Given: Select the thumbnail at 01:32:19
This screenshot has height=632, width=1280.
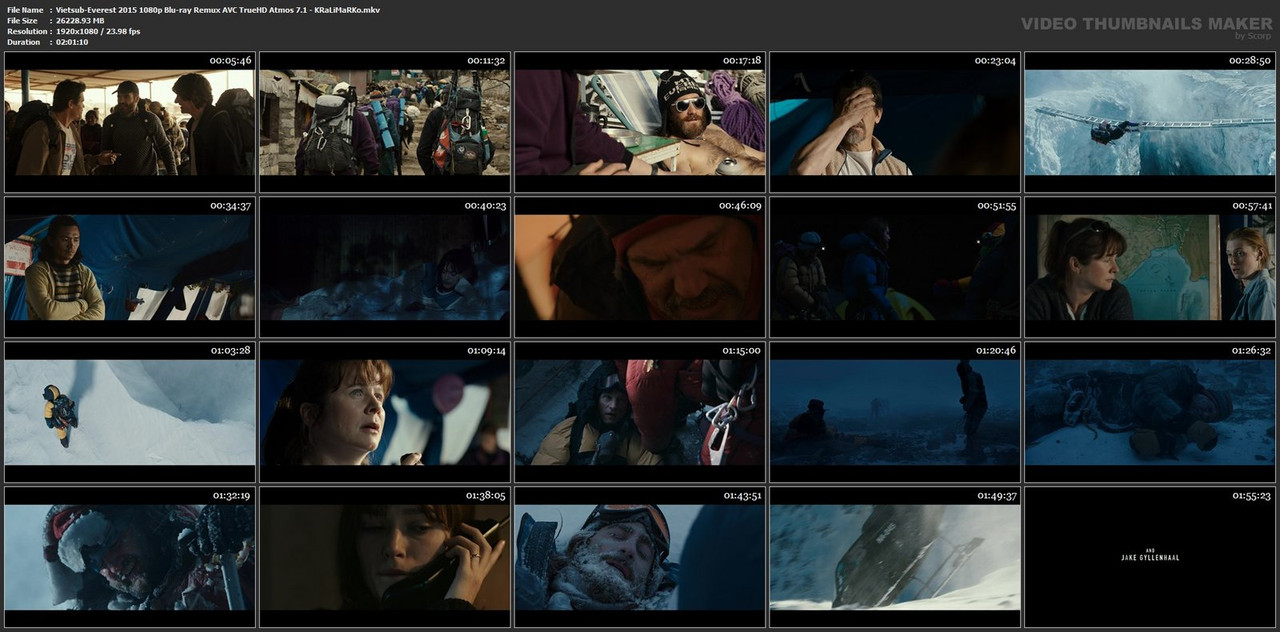Looking at the screenshot, I should (130, 557).
